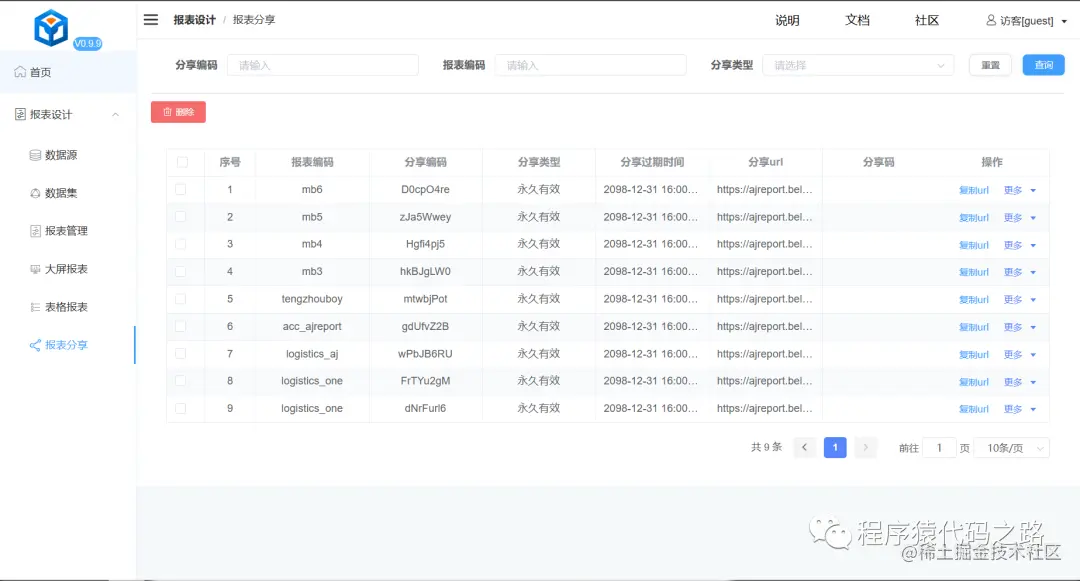Click the 报表设计 breadcrumb link
Image resolution: width=1080 pixels, height=581 pixels.
point(194,20)
